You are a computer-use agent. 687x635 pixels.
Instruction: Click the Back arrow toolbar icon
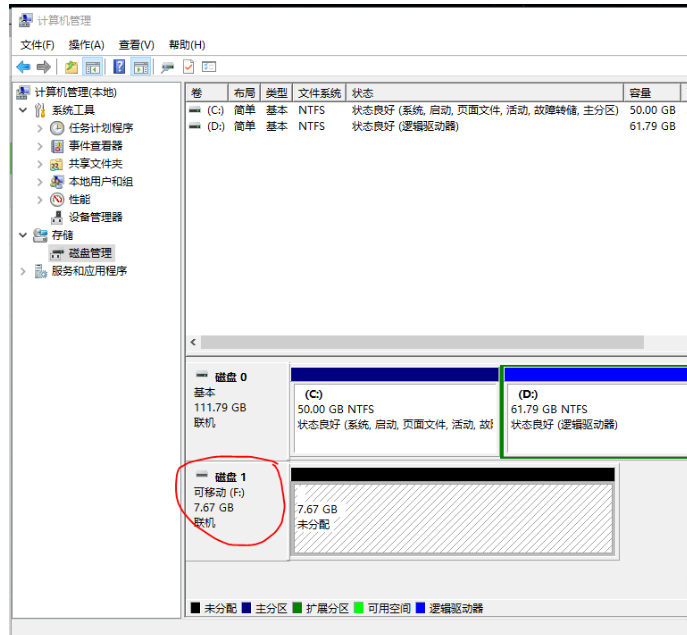[23, 67]
